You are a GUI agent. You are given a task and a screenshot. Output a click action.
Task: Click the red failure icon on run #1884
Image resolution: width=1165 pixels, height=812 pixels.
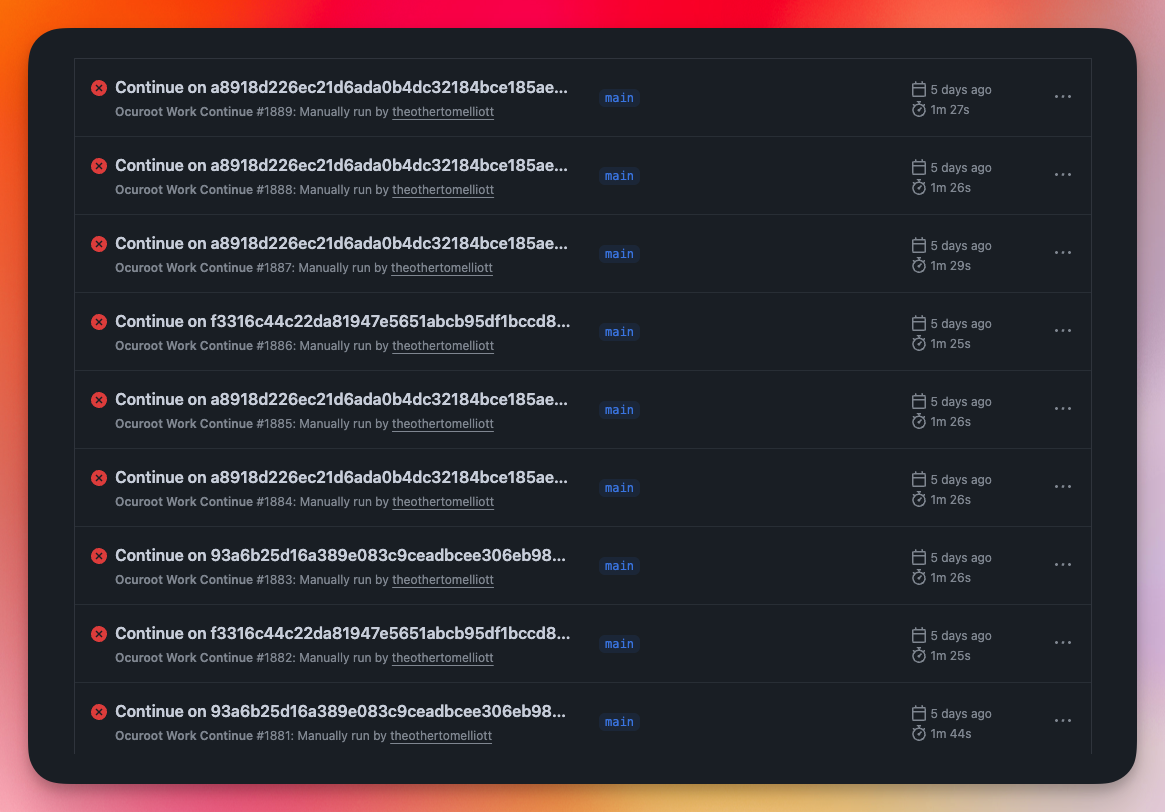98,477
